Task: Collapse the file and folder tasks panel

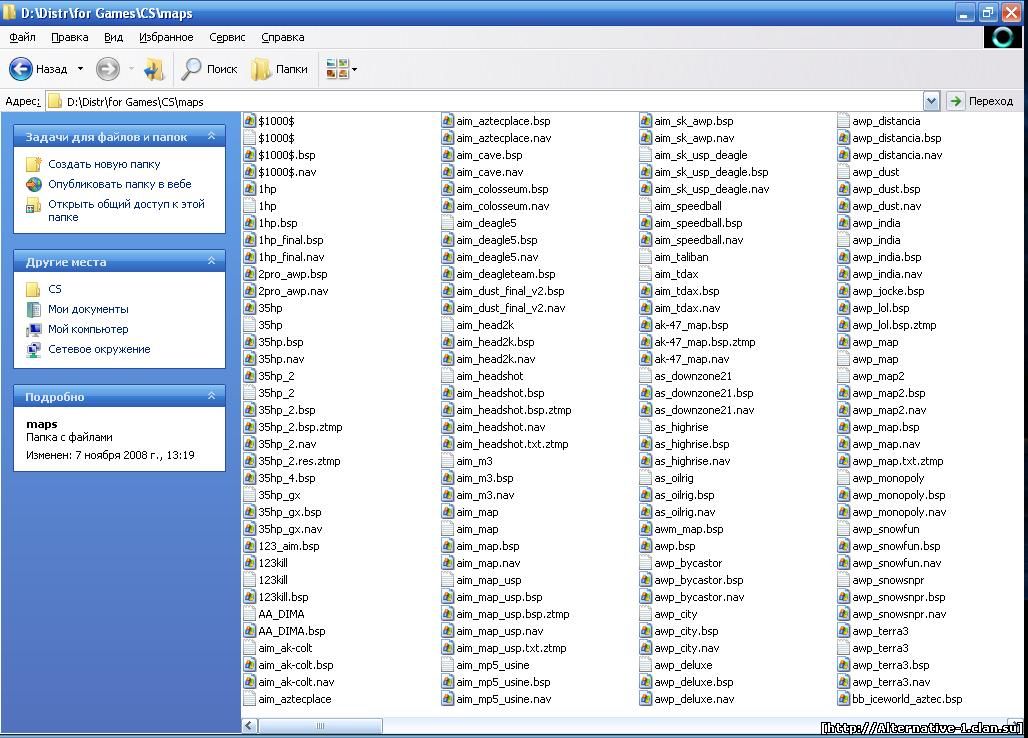Action: (211, 136)
